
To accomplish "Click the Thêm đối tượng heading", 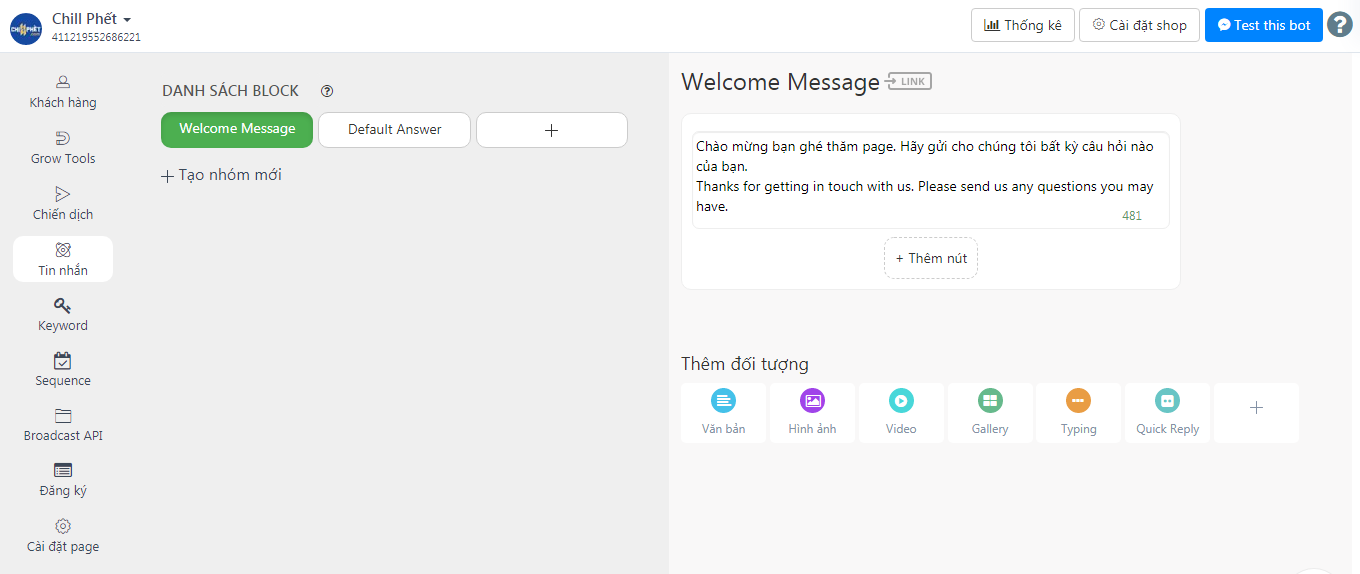I will click(x=745, y=364).
